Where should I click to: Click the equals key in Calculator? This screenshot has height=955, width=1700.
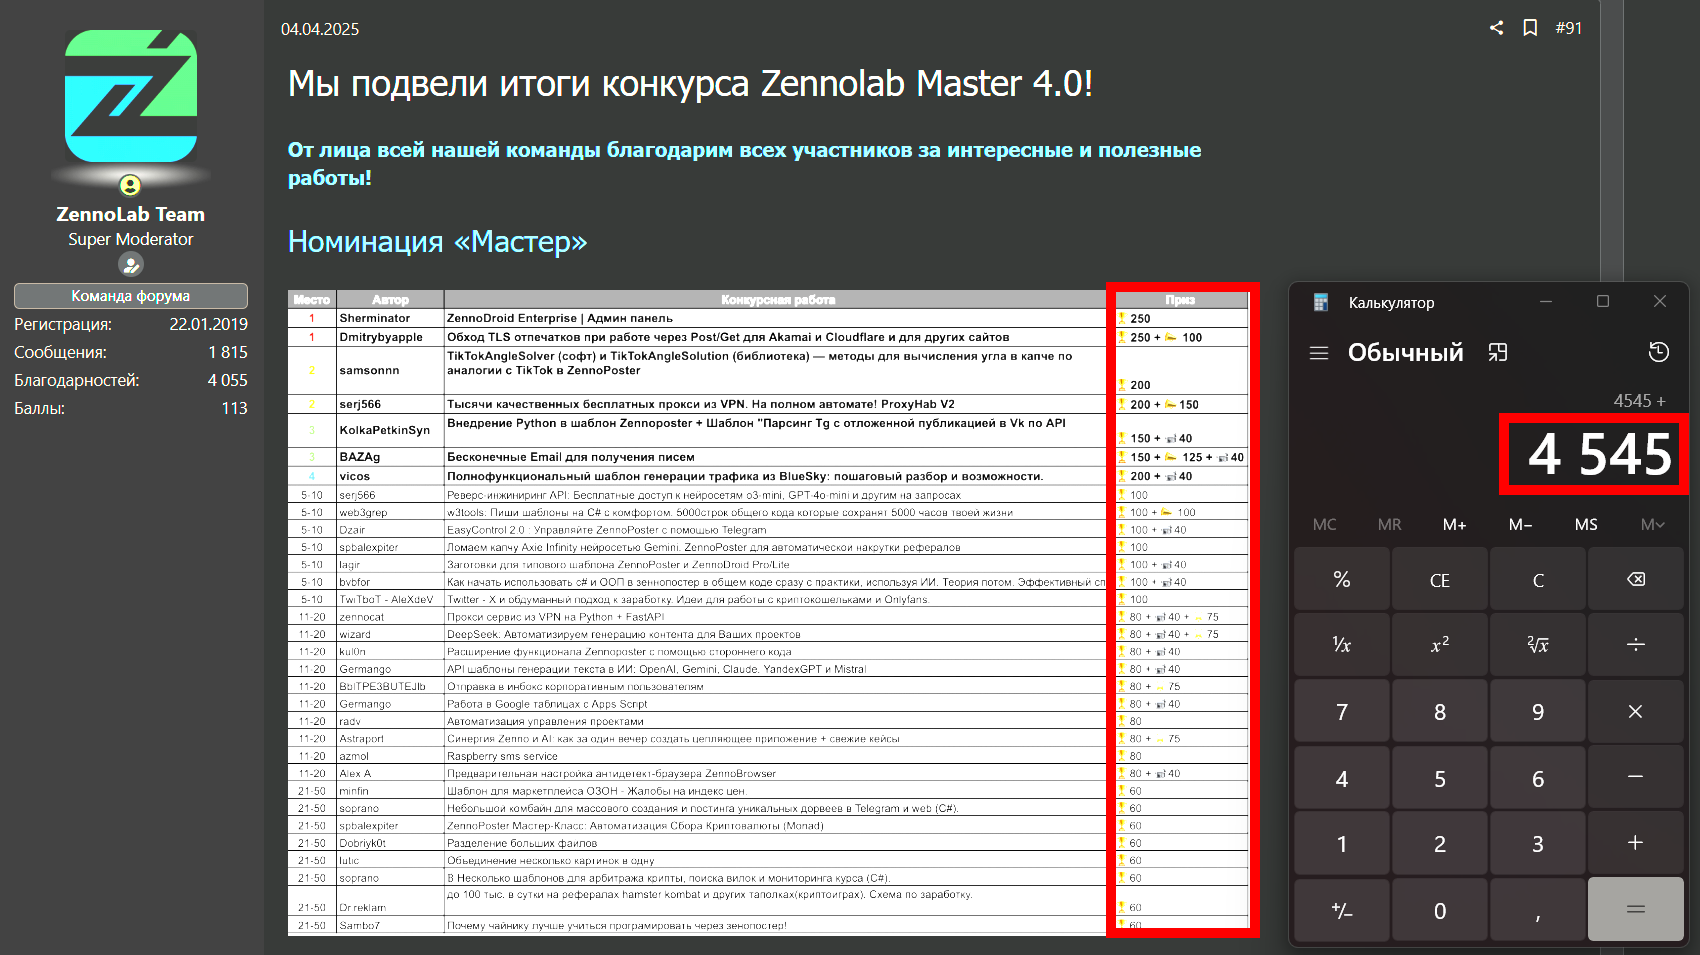1636,909
